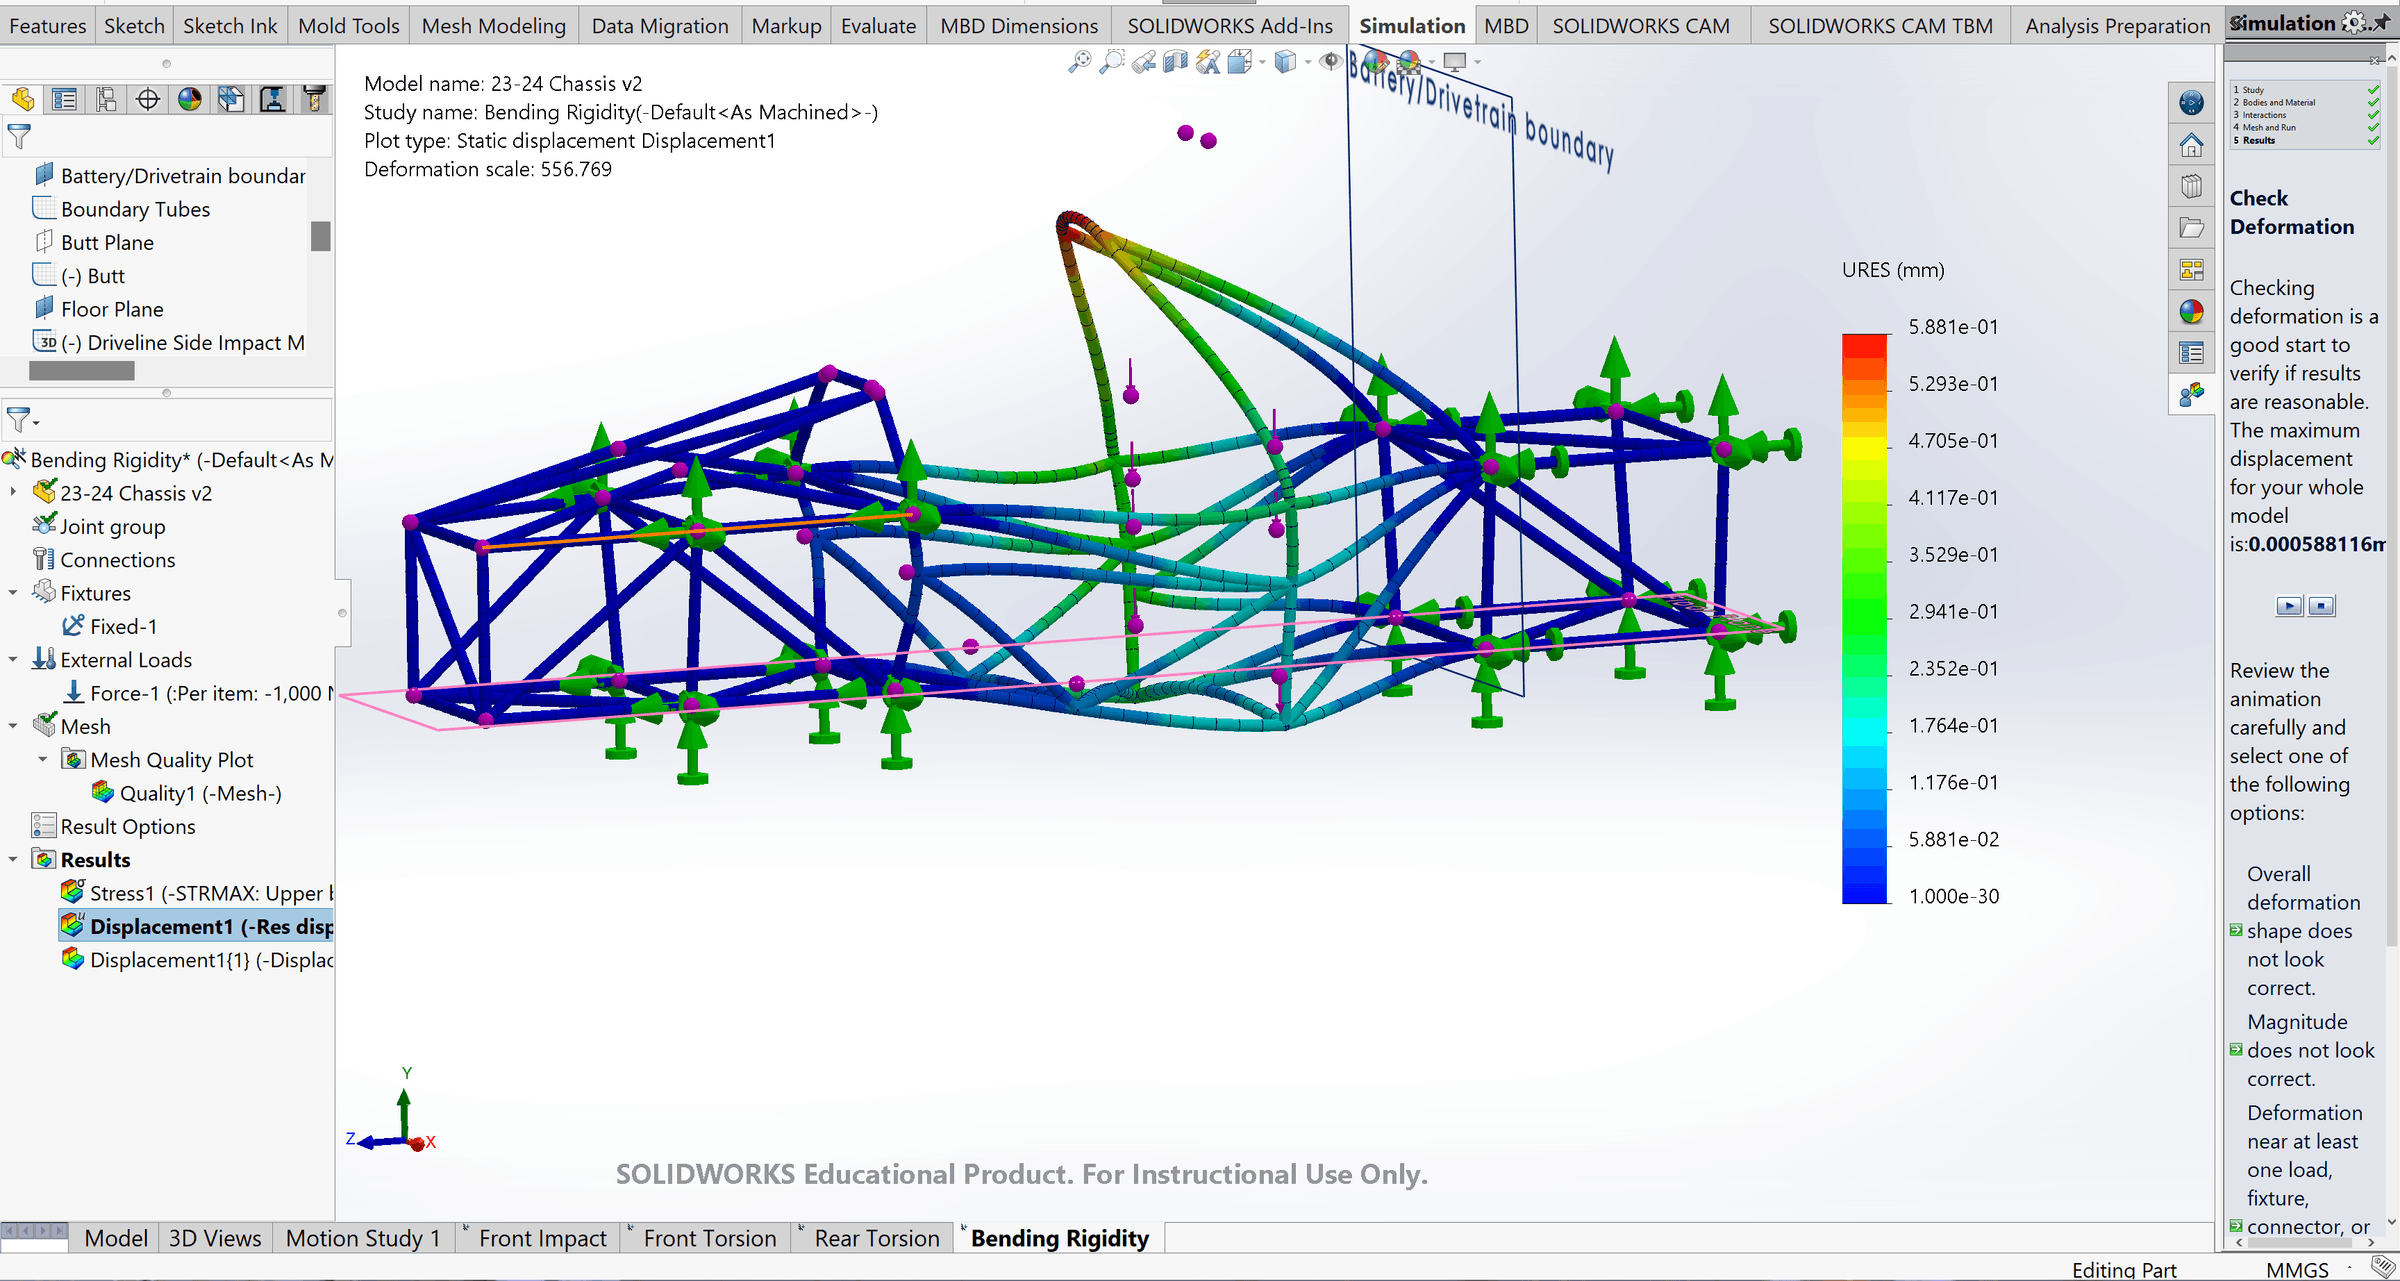2400x1281 pixels.
Task: Open the Custom Properties task pane tab
Action: click(x=2191, y=353)
